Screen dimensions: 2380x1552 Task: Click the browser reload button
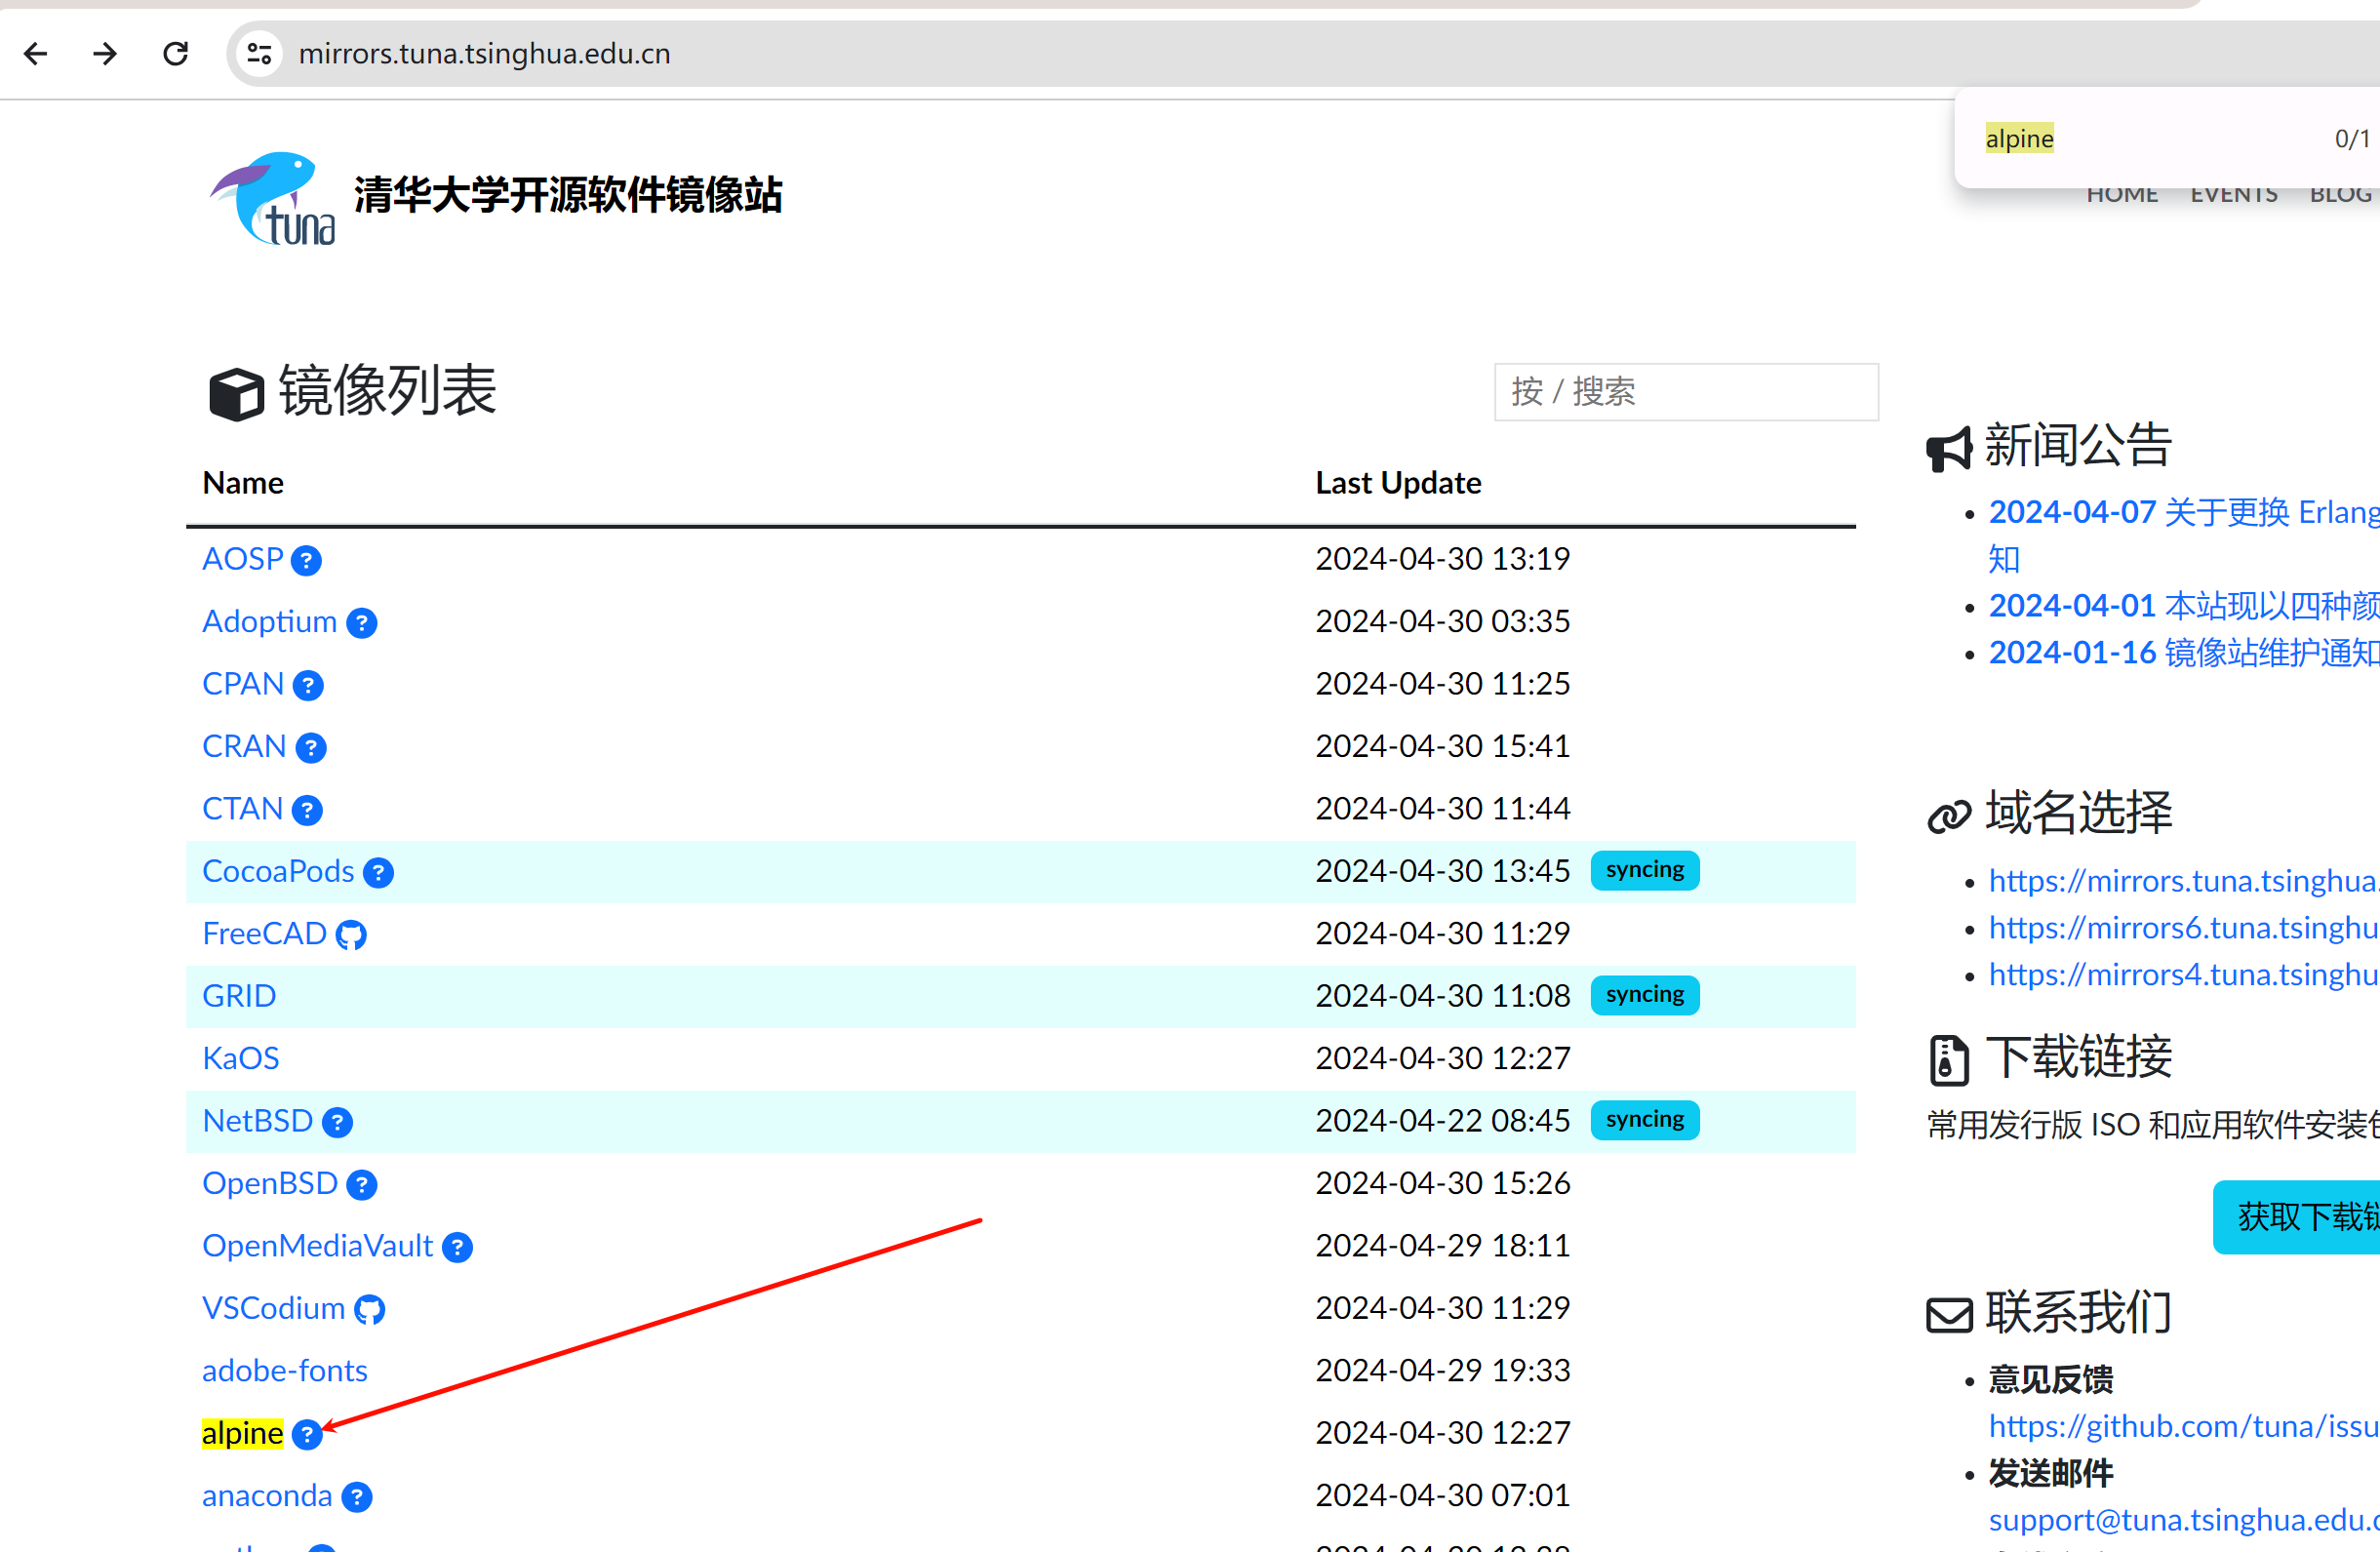point(176,53)
